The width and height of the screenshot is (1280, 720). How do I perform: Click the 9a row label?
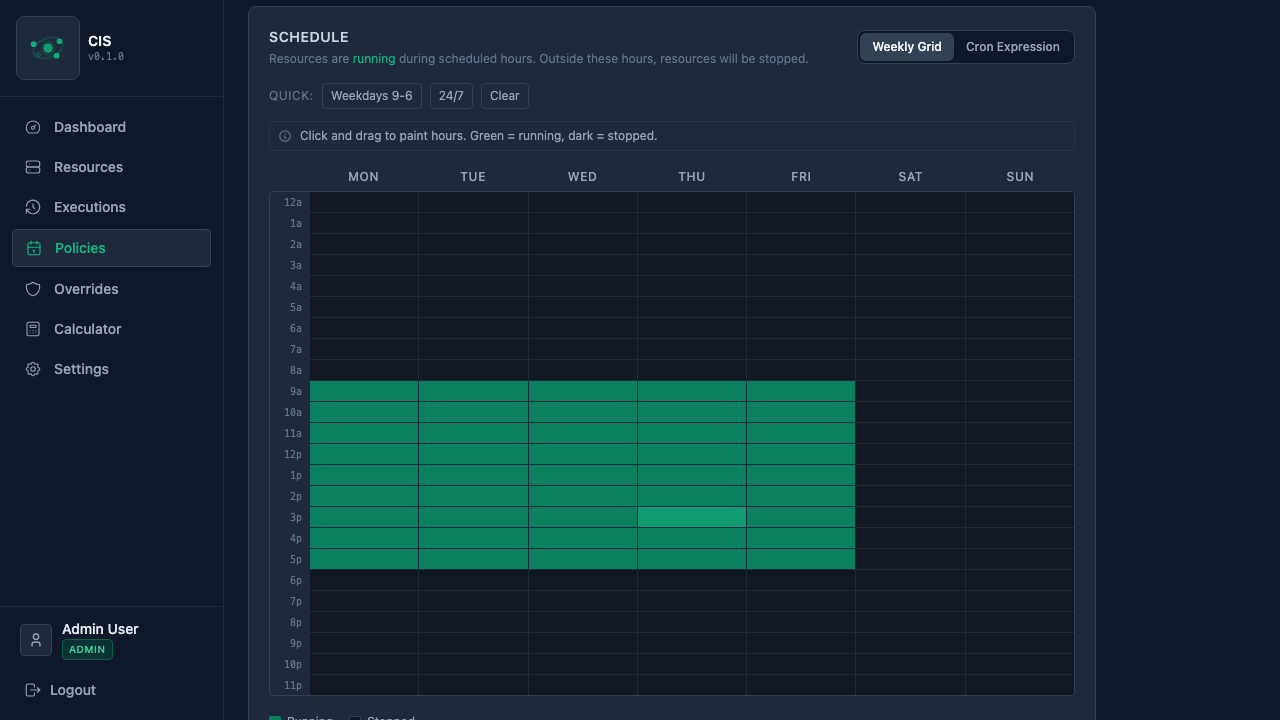296,391
